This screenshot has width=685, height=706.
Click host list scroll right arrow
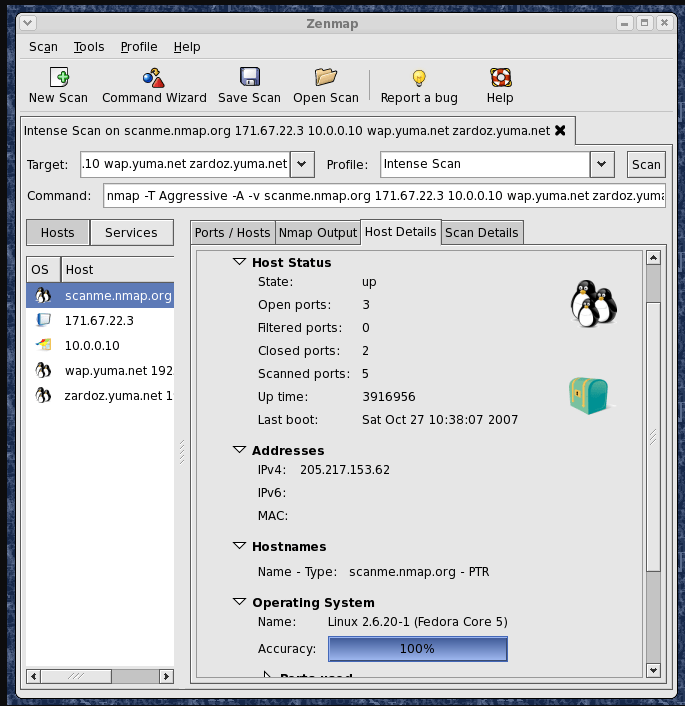166,676
